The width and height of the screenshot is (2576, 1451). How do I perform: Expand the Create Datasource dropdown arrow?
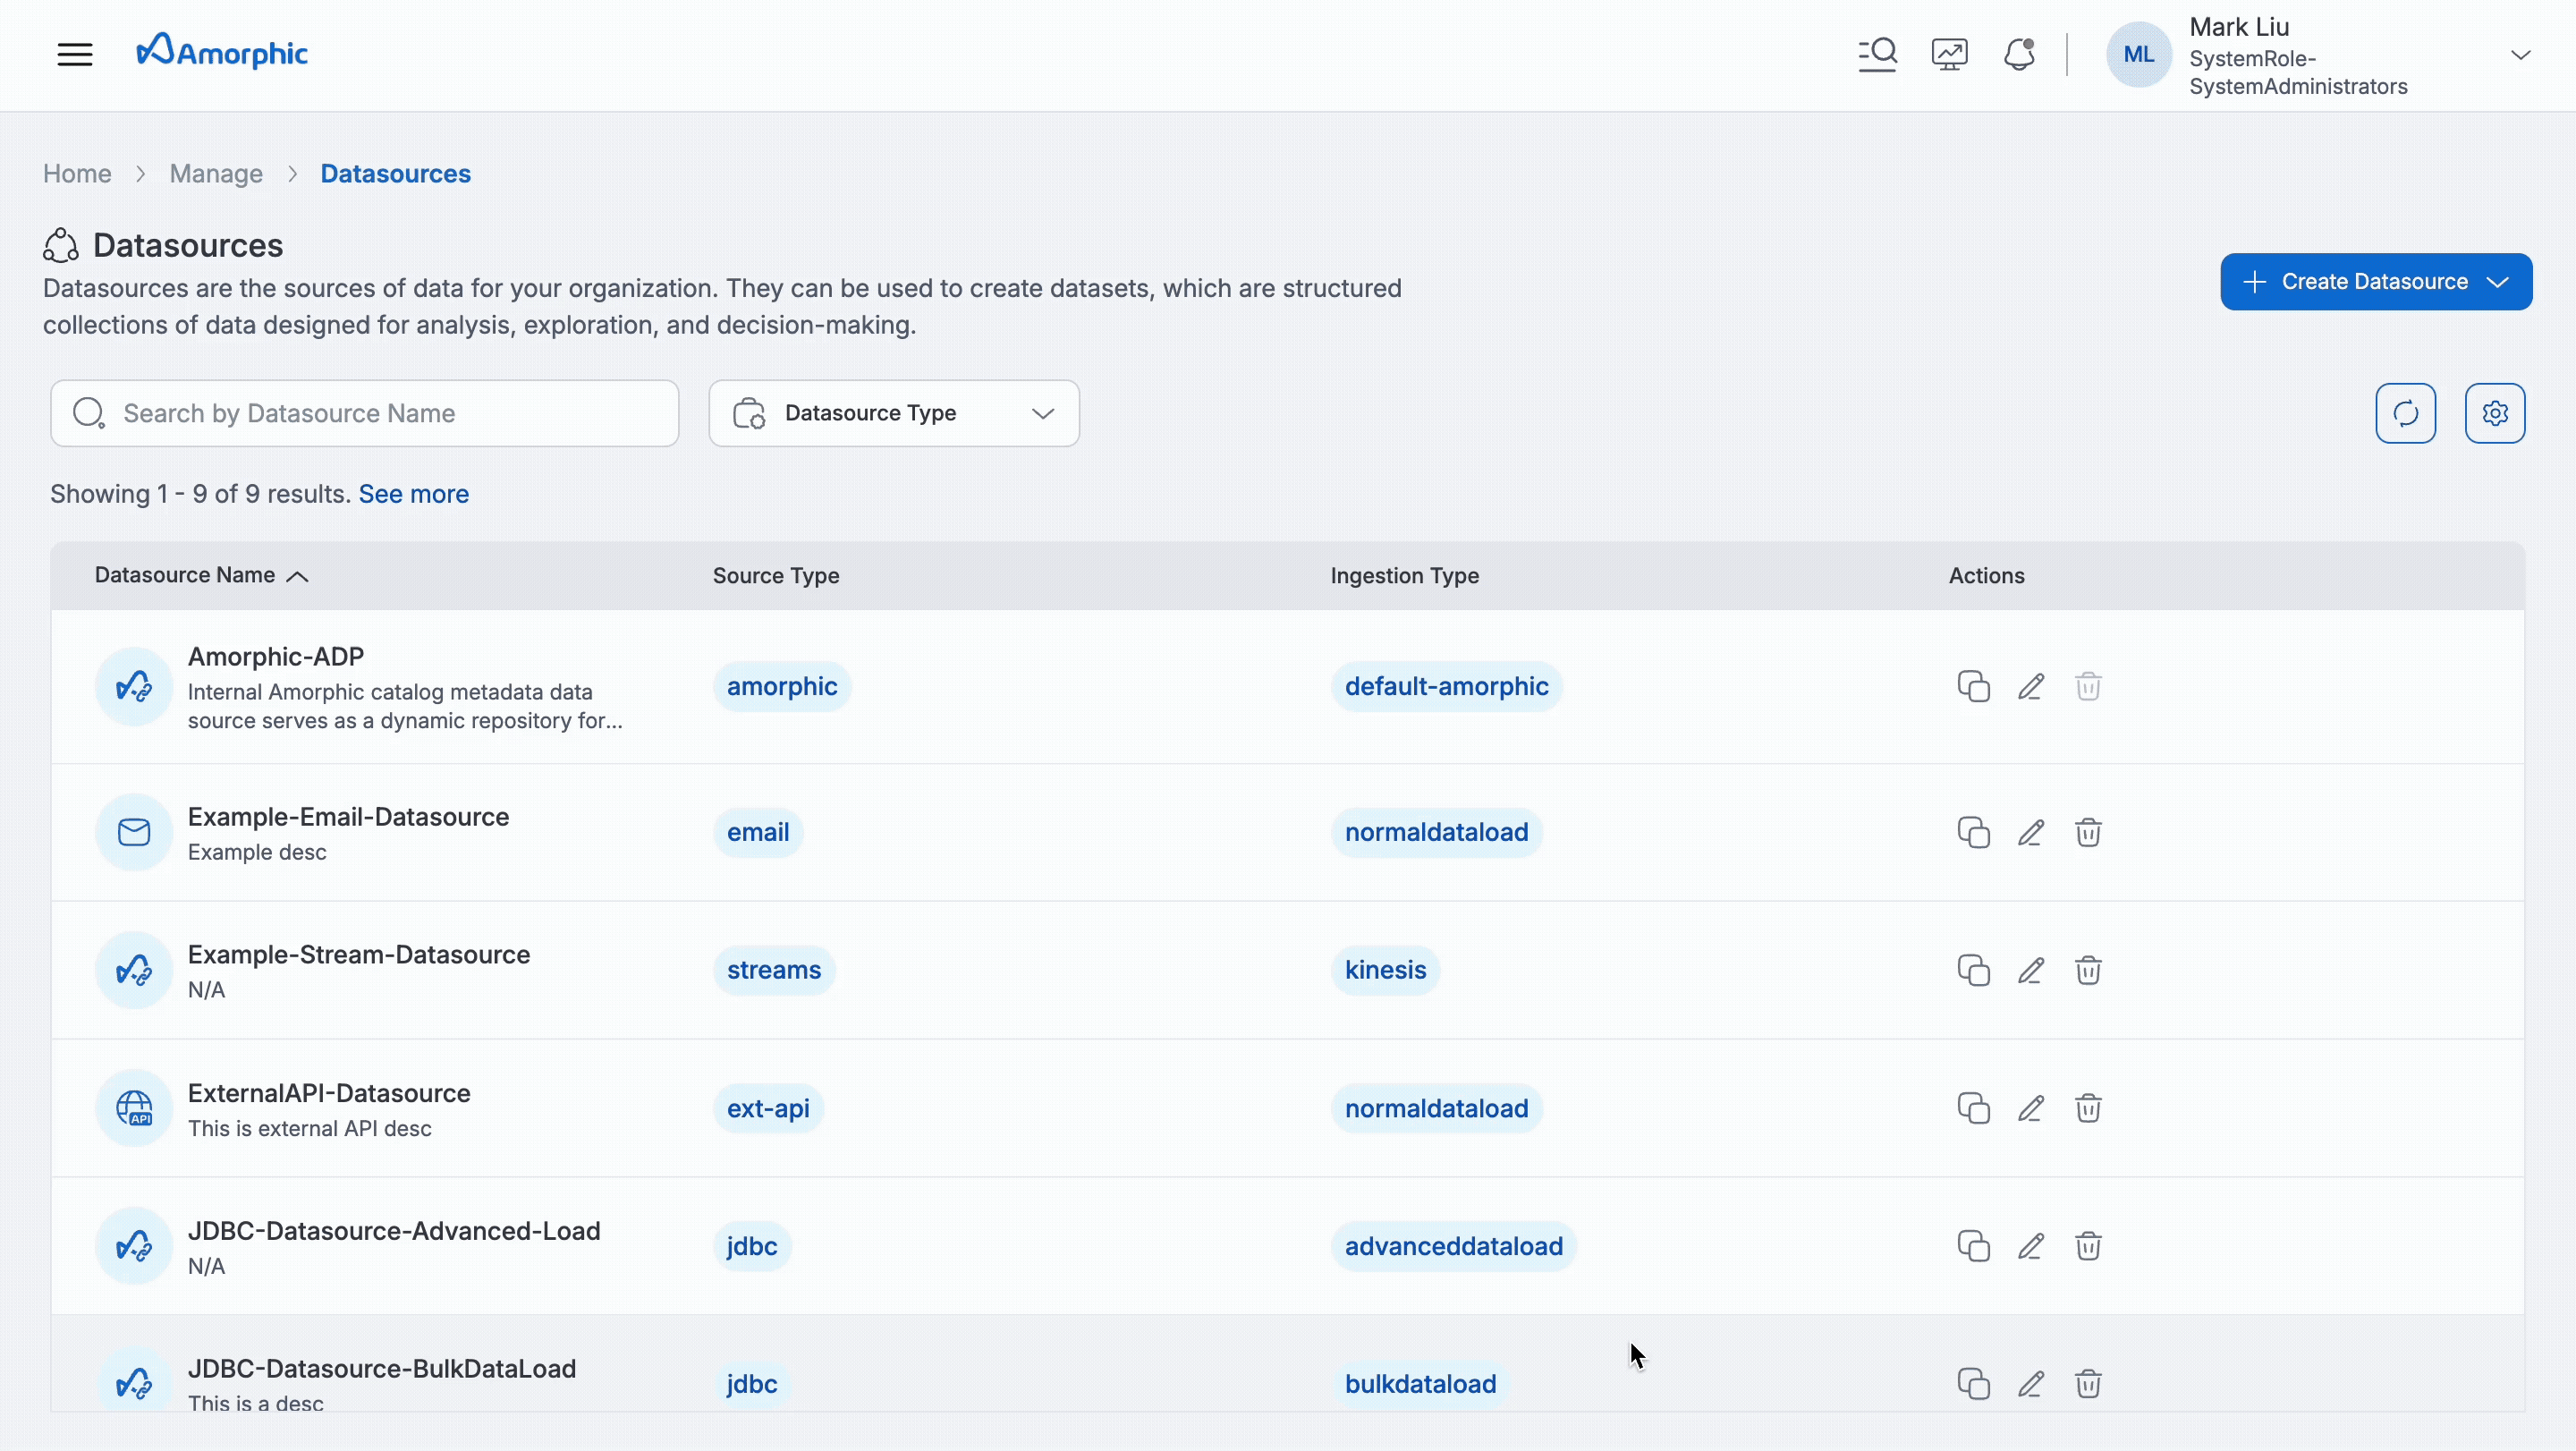pos(2499,281)
